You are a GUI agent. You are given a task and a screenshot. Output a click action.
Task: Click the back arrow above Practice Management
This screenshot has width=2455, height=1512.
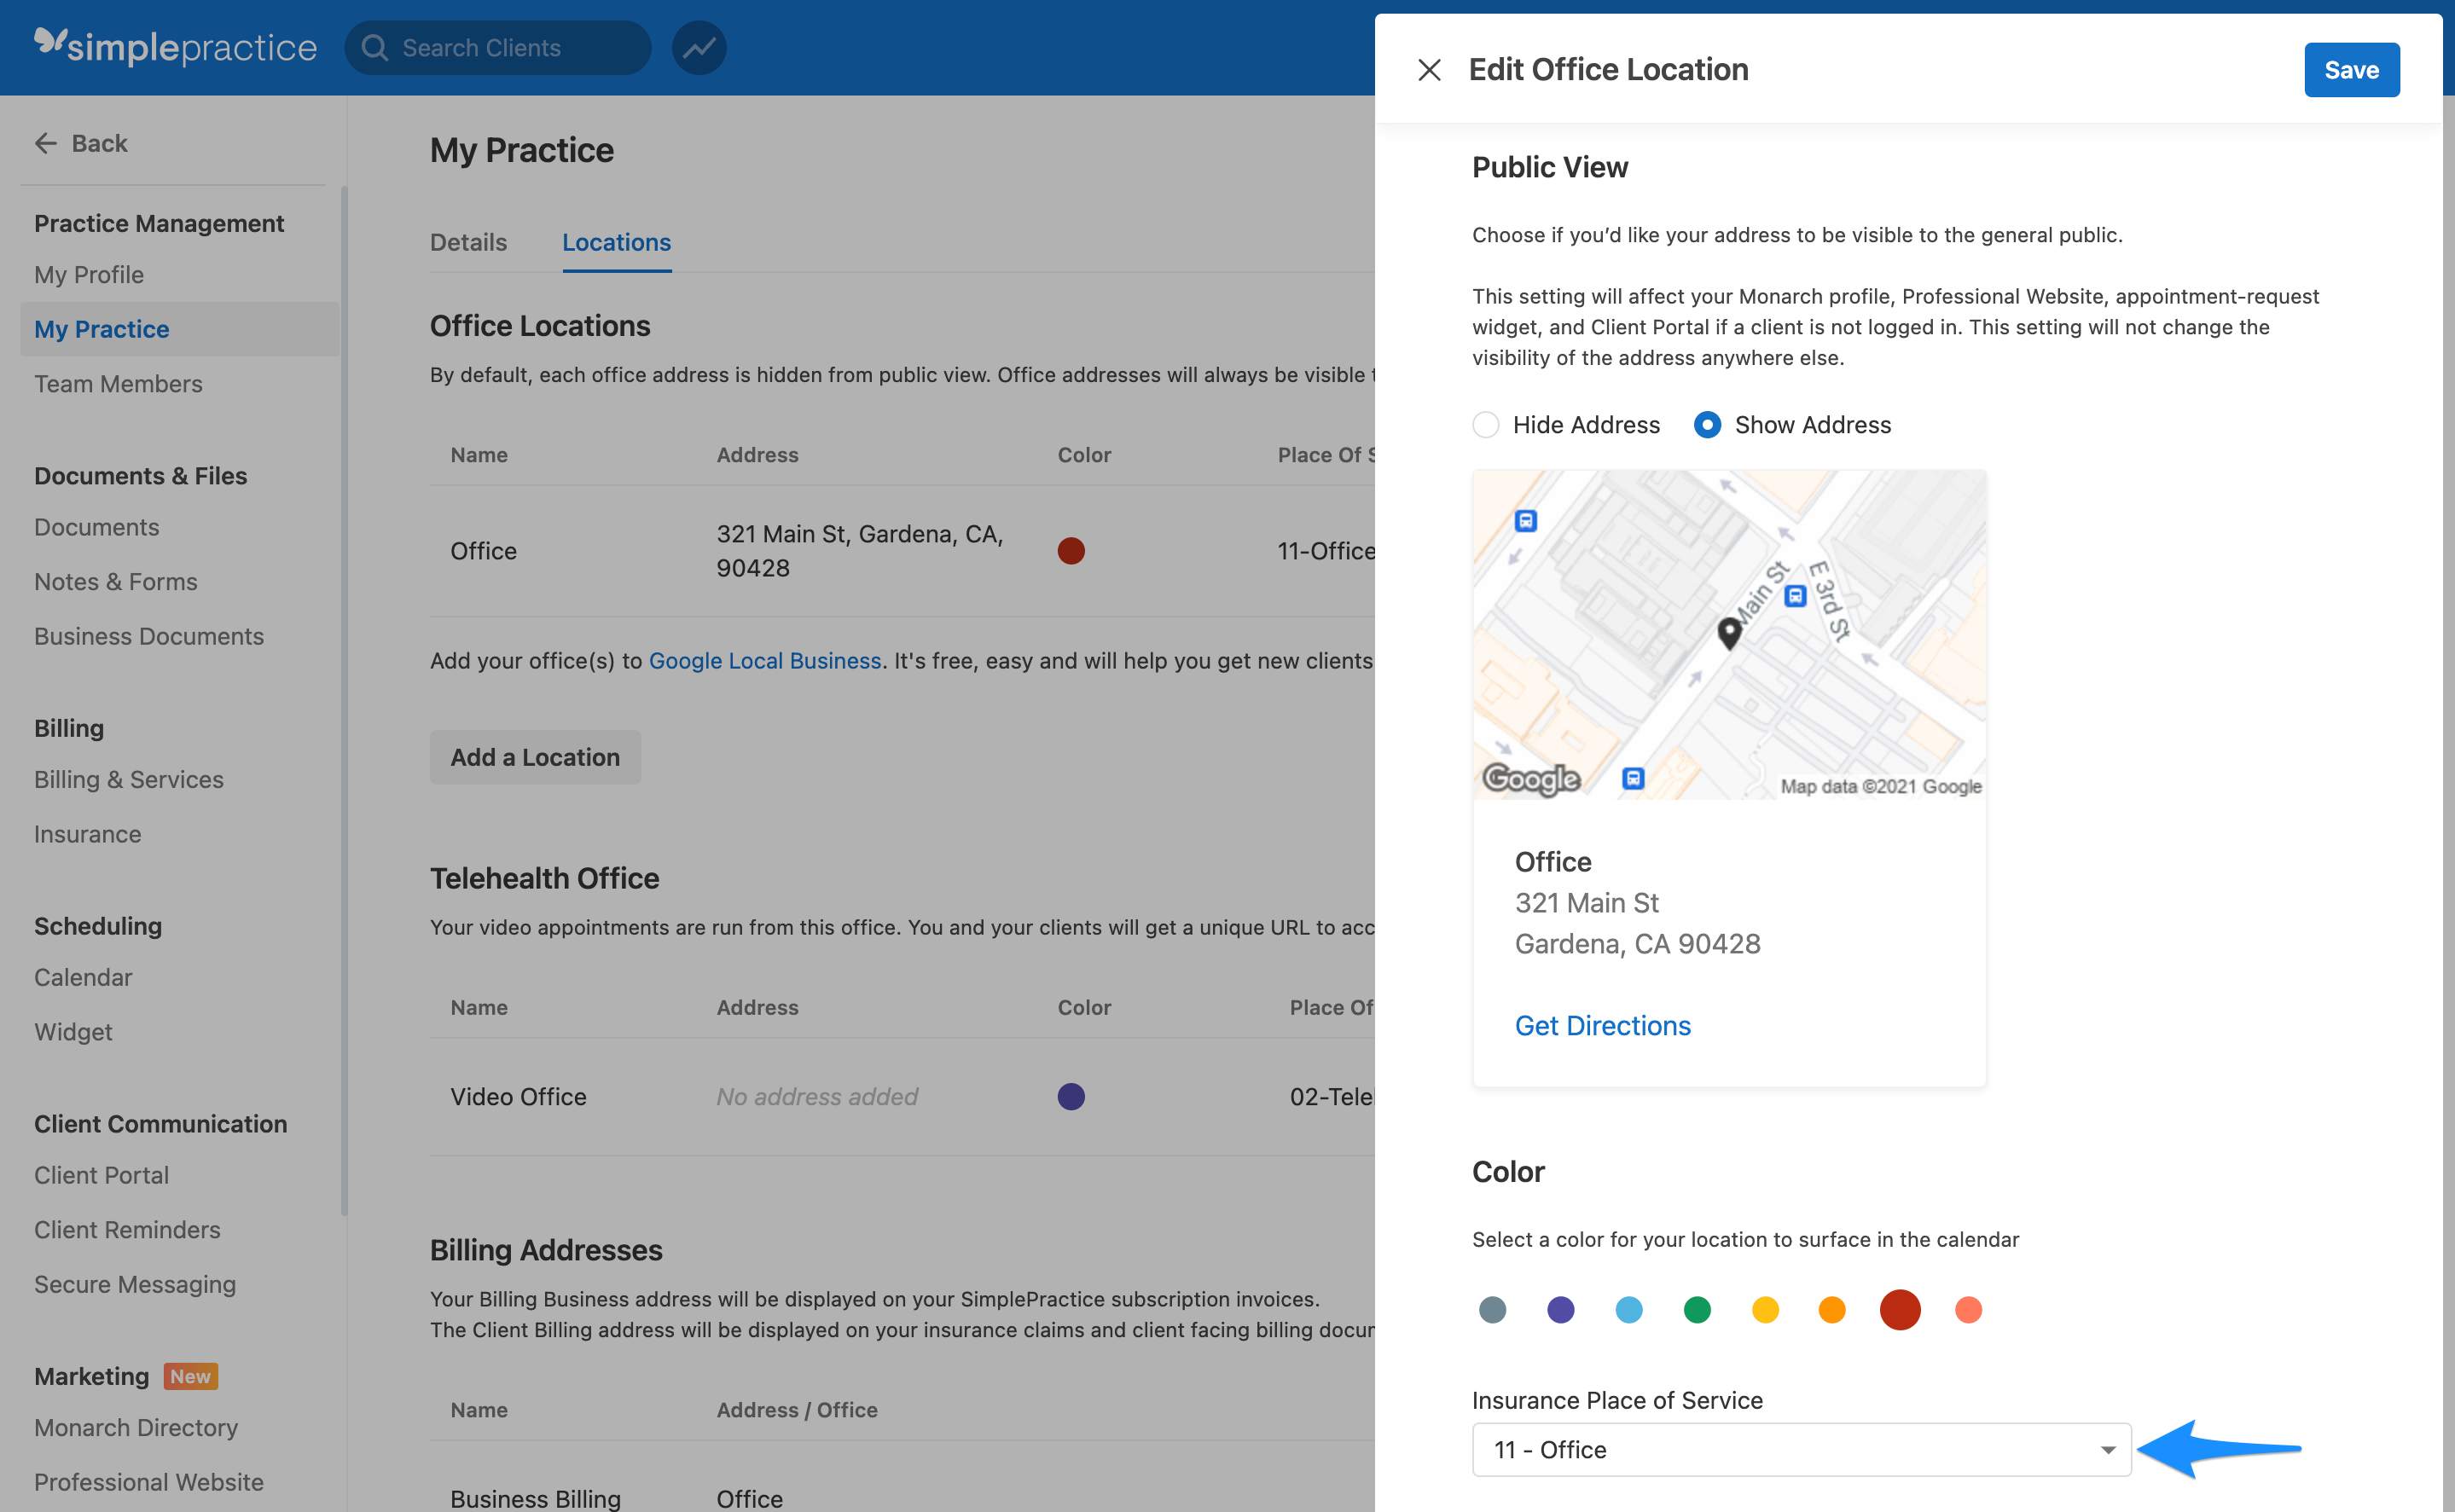point(45,143)
